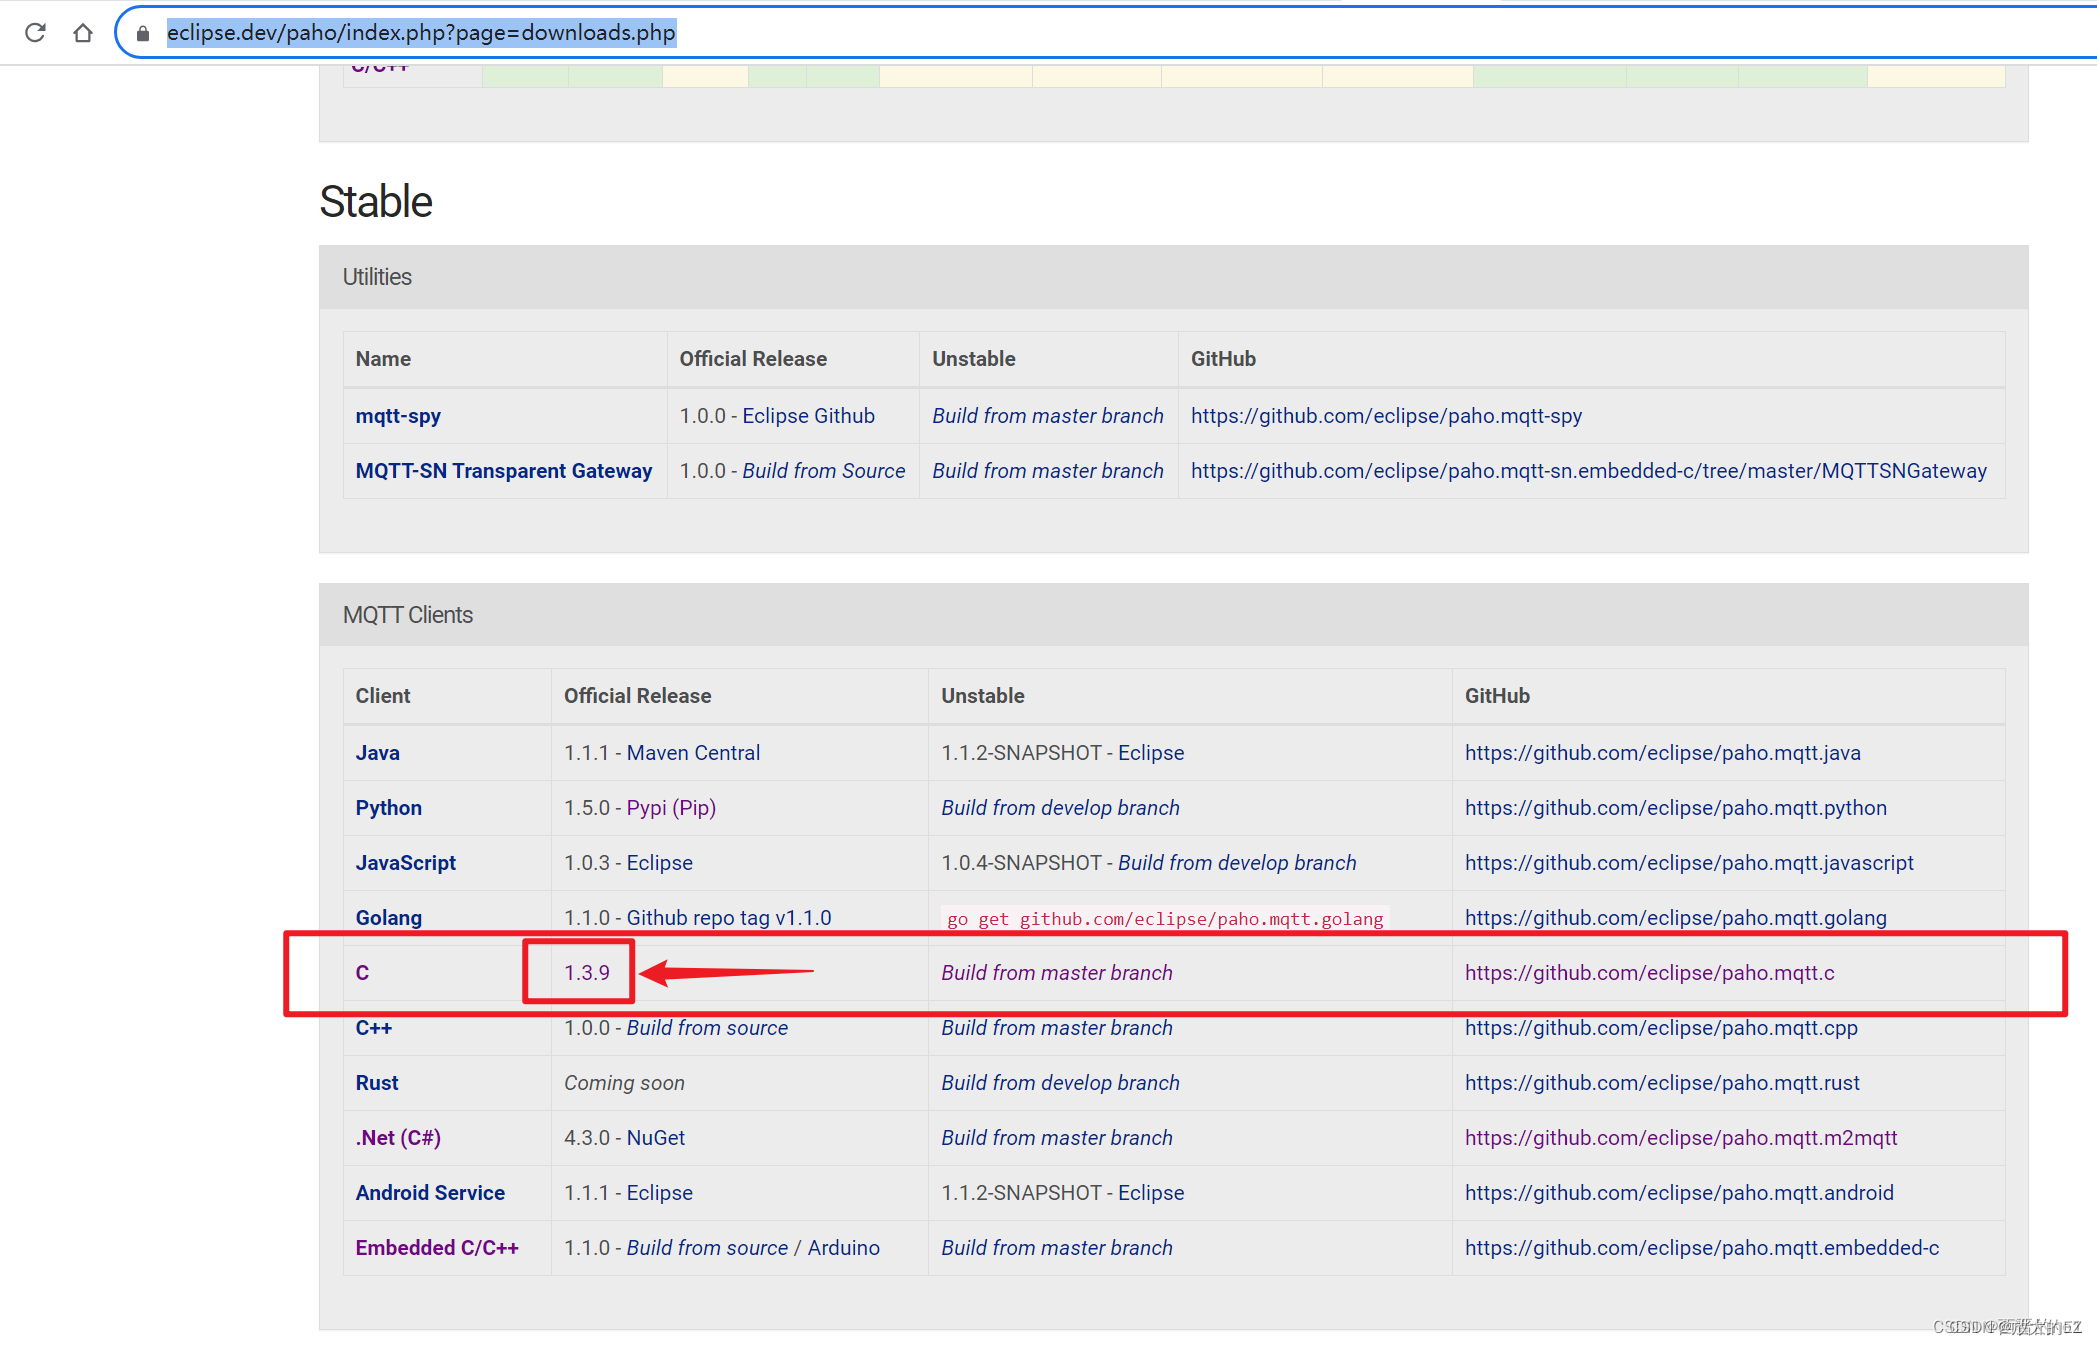Viewport: 2097px width, 1345px height.
Task: Click the 1.3.9 C client release link
Action: (586, 971)
